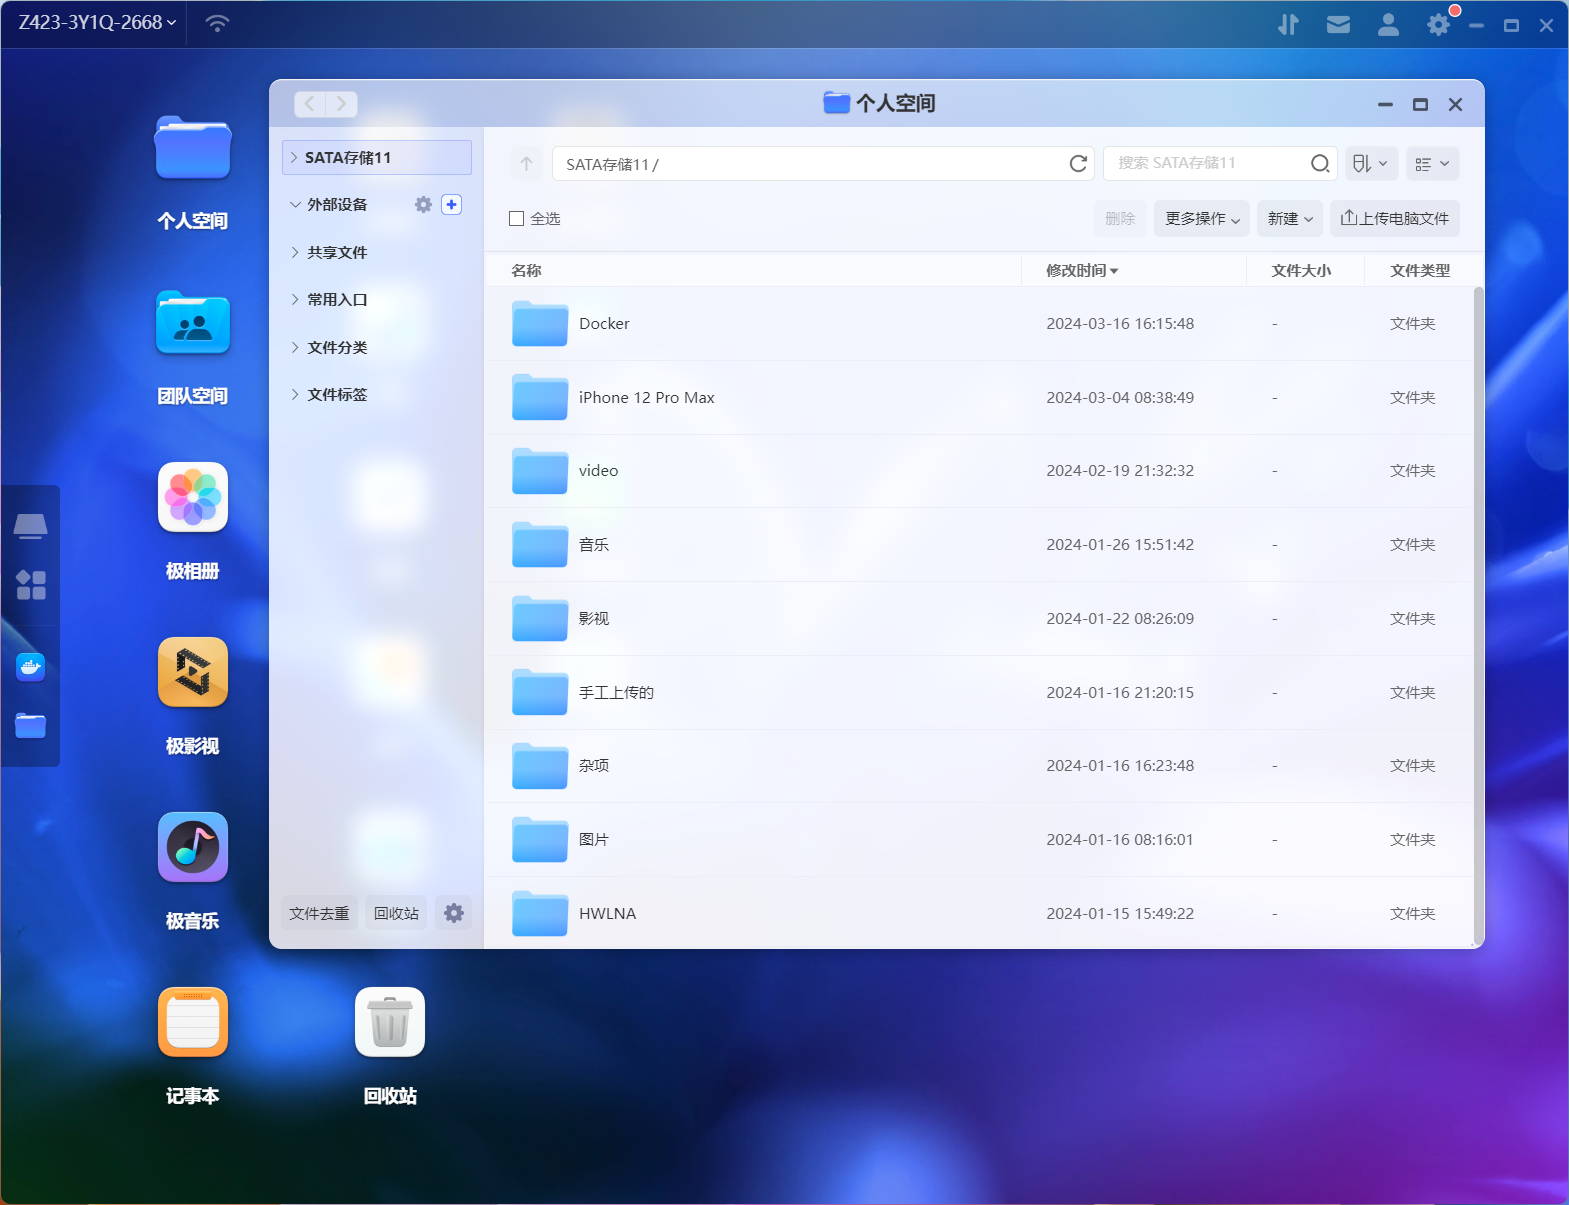Viewport: 1569px width, 1205px height.
Task: Click the 文件去重 button
Action: [x=320, y=913]
